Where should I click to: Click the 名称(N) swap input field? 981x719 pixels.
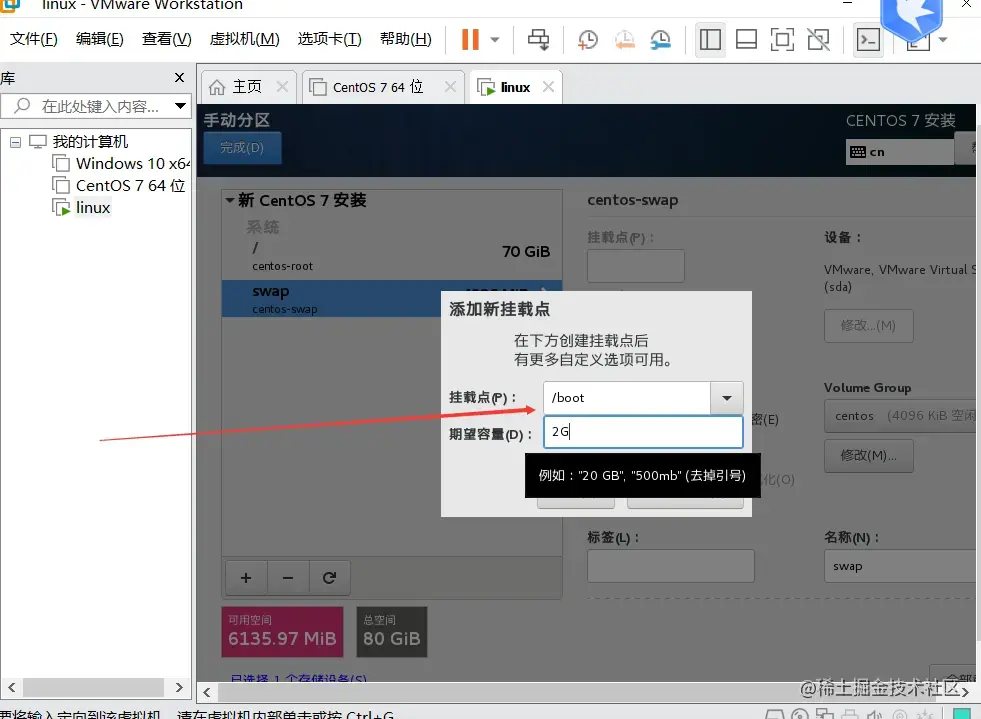(902, 566)
